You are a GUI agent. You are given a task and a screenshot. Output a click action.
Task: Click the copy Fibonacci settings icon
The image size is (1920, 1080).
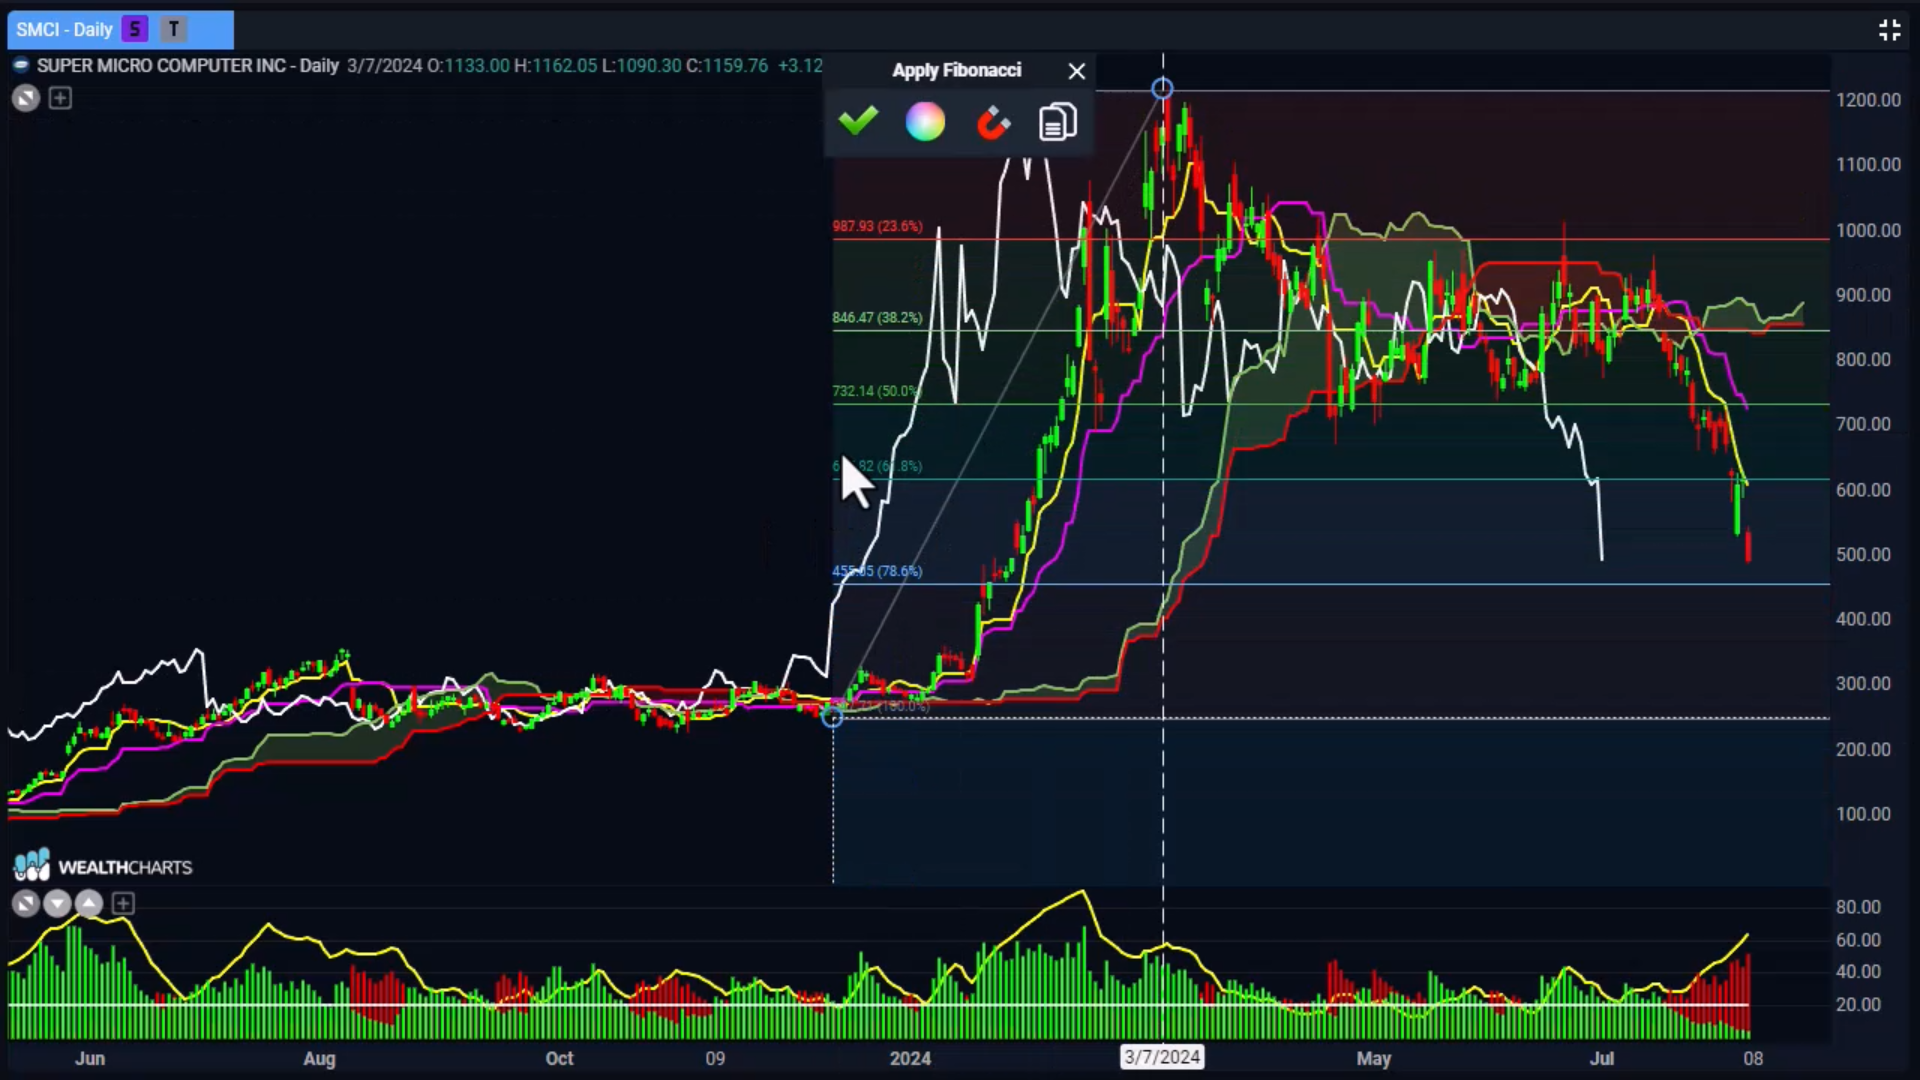tap(1058, 122)
